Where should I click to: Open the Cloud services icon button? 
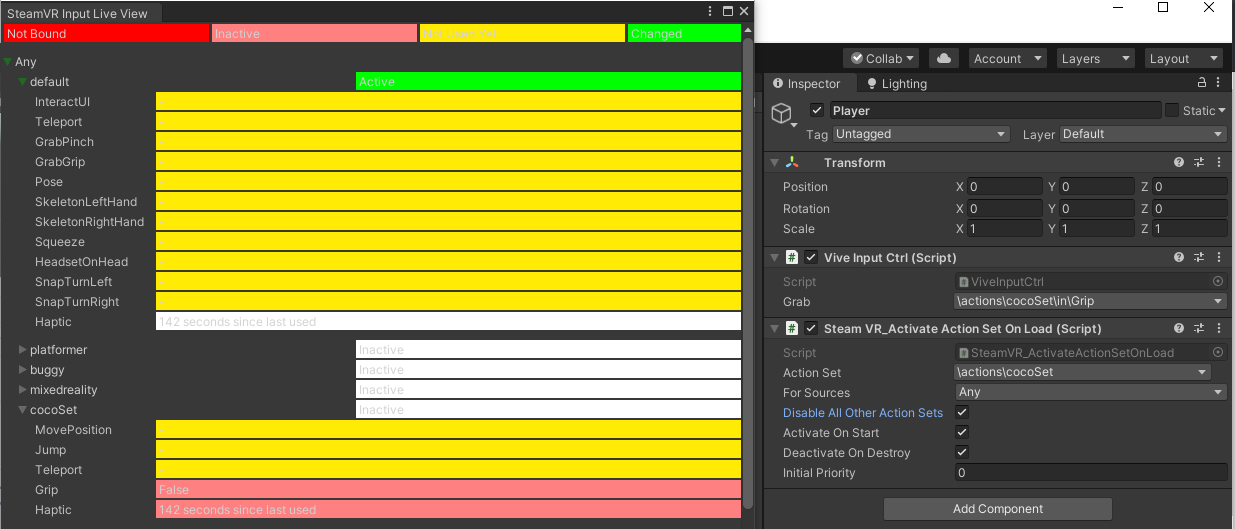(944, 58)
